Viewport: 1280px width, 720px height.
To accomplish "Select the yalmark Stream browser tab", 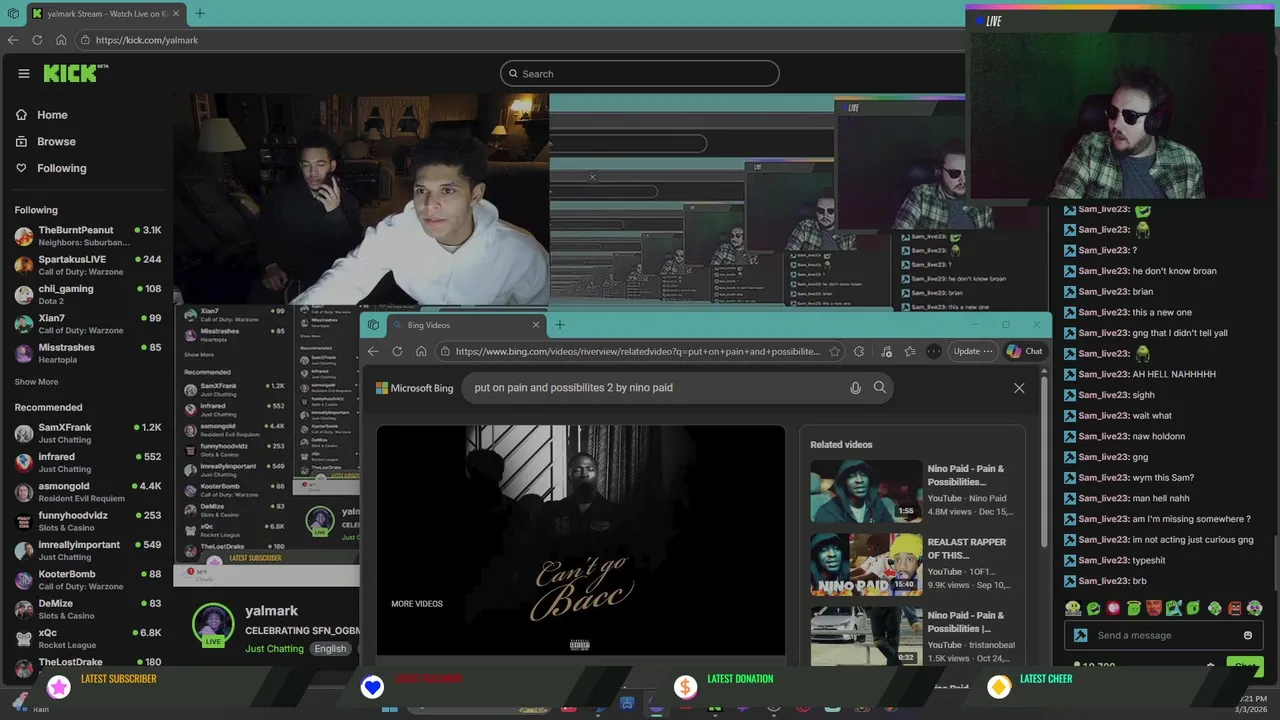I will (x=106, y=13).
